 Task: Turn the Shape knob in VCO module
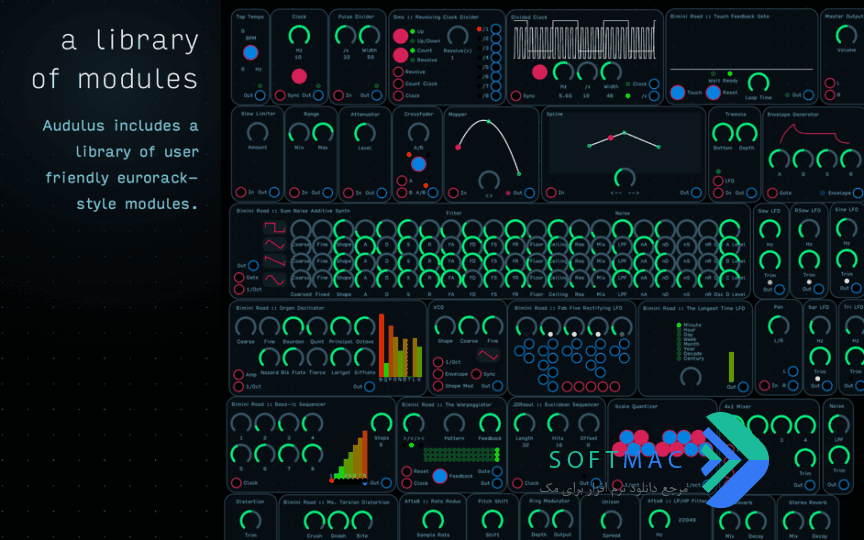click(445, 326)
